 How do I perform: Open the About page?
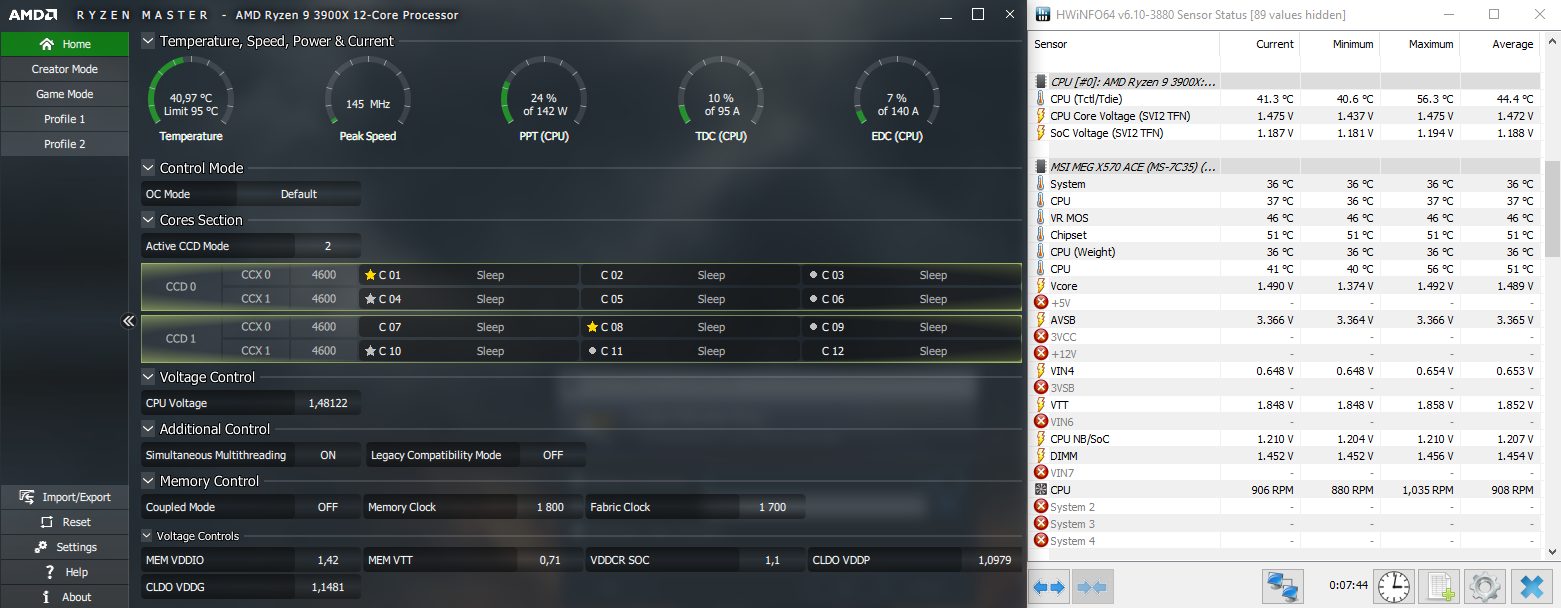pyautogui.click(x=64, y=597)
